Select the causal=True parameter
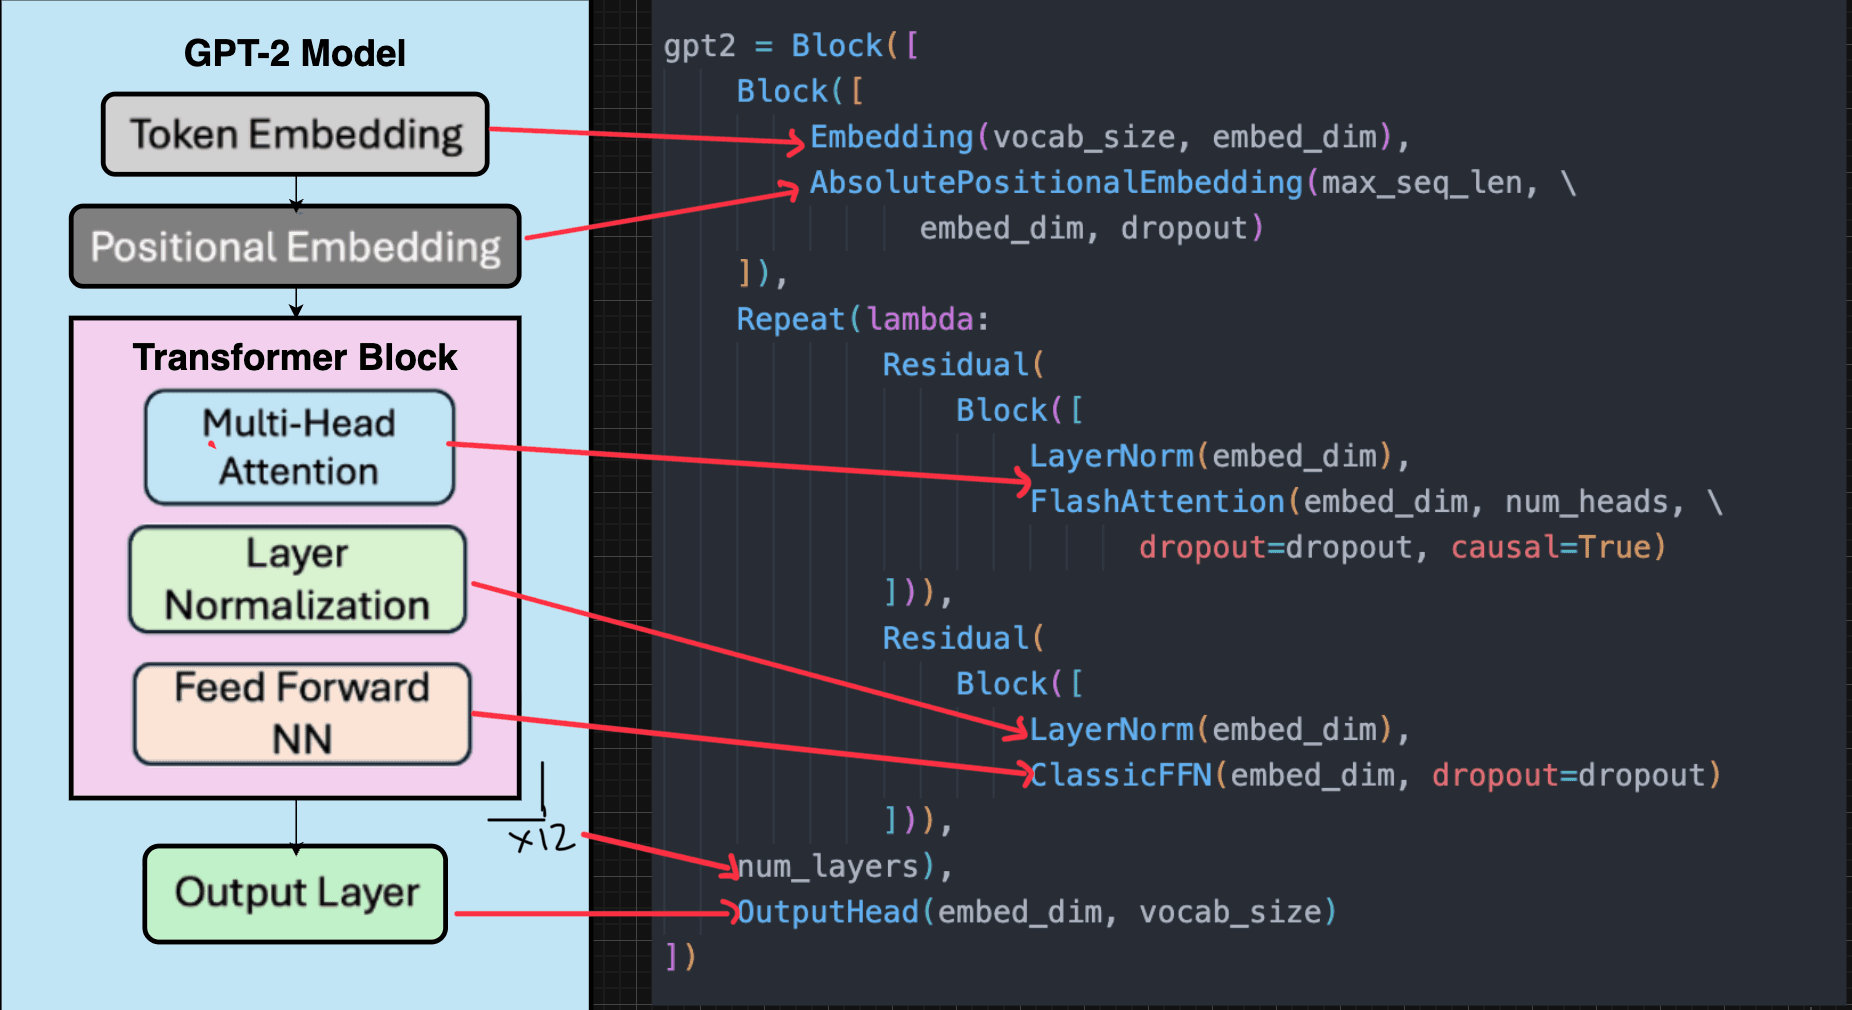Image resolution: width=1852 pixels, height=1010 pixels. point(1558,547)
